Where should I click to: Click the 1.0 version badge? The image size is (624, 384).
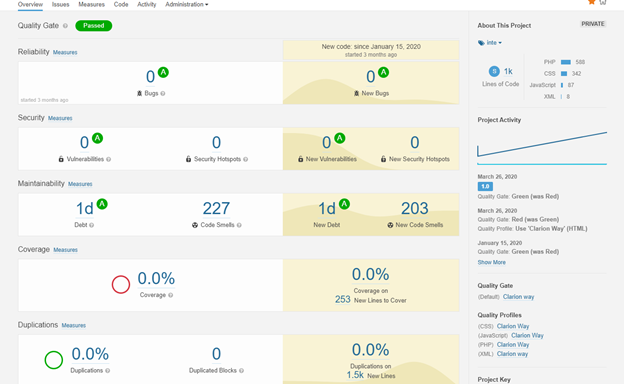click(485, 186)
